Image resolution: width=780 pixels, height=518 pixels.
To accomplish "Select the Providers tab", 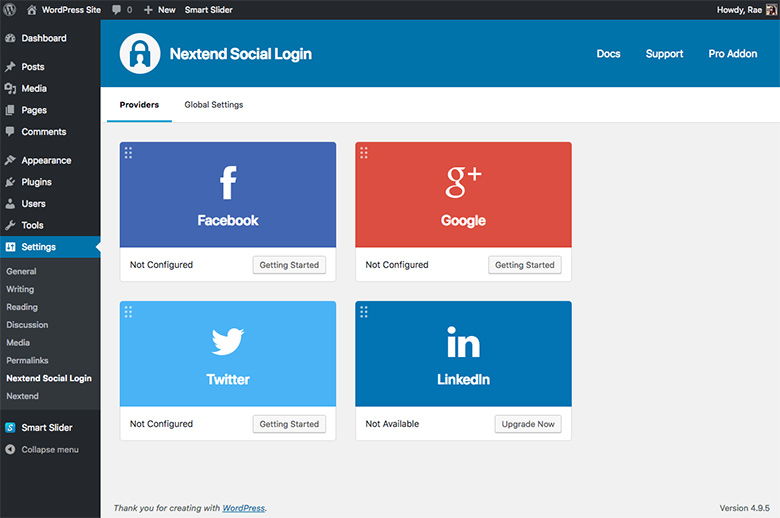I will pyautogui.click(x=139, y=105).
